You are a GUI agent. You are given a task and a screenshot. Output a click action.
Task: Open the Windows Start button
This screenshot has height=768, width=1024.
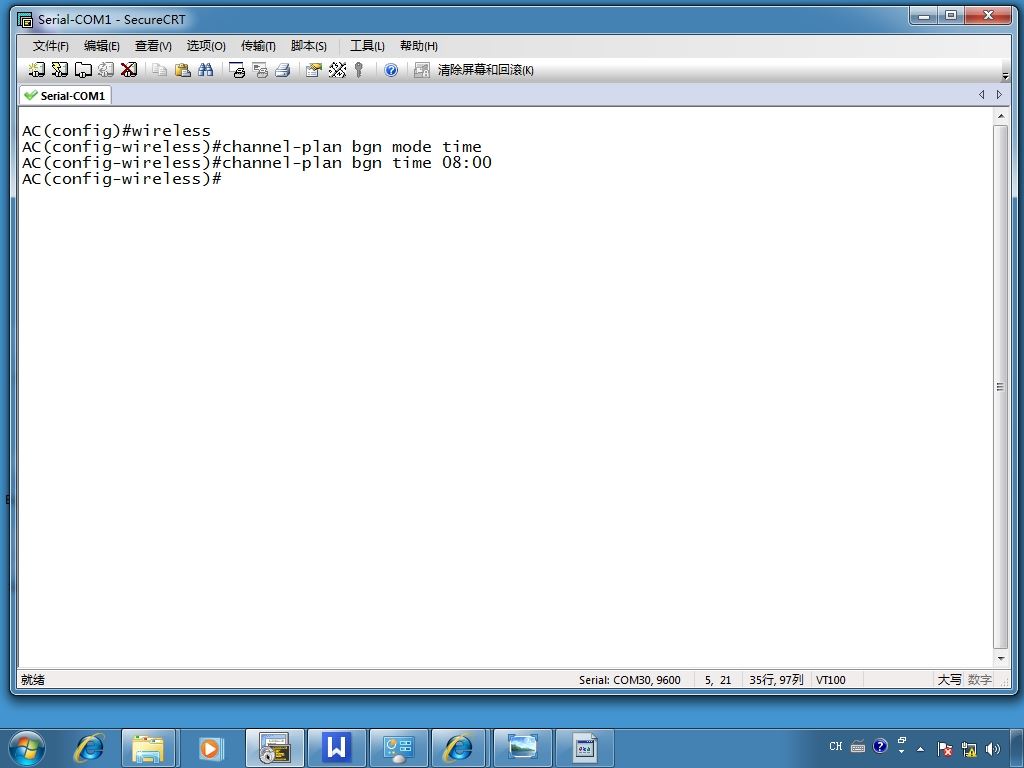pos(27,748)
